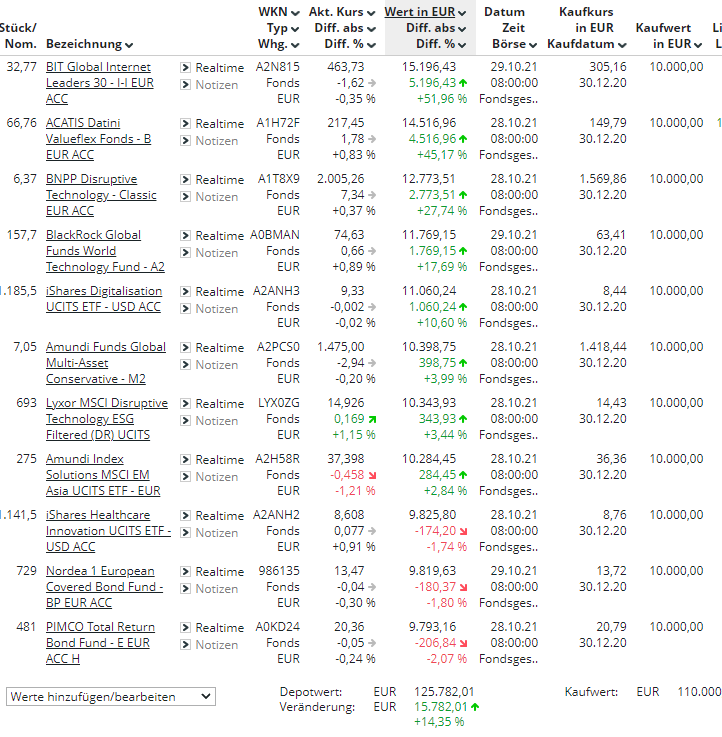Click Notizen arrow icon for Amundi Index Solutions
The height and width of the screenshot is (737, 722).
186,476
